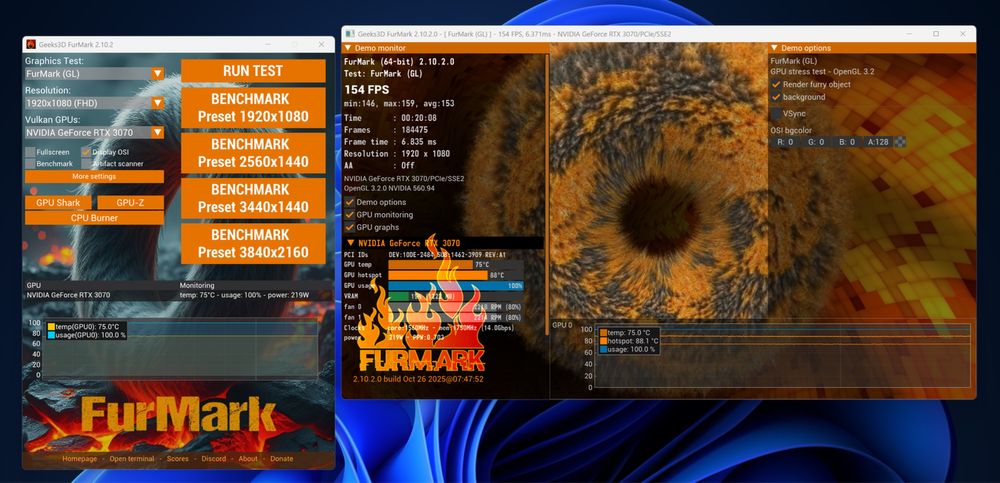Open the Homepage link

tap(80, 459)
